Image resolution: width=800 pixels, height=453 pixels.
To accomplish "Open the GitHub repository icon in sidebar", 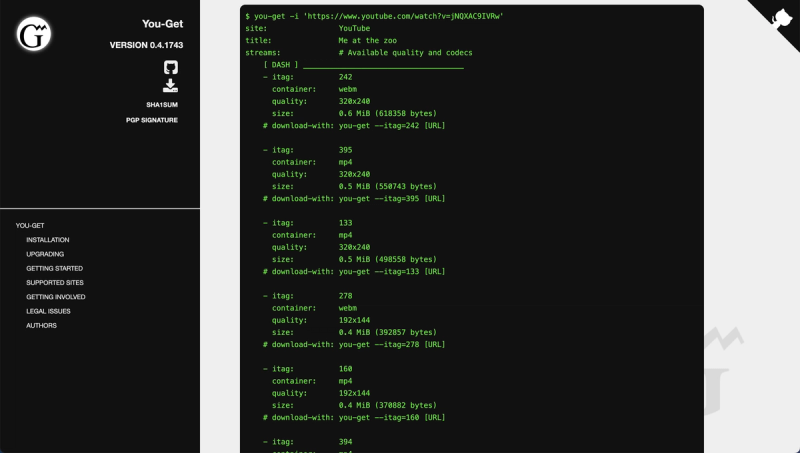I will [x=171, y=67].
